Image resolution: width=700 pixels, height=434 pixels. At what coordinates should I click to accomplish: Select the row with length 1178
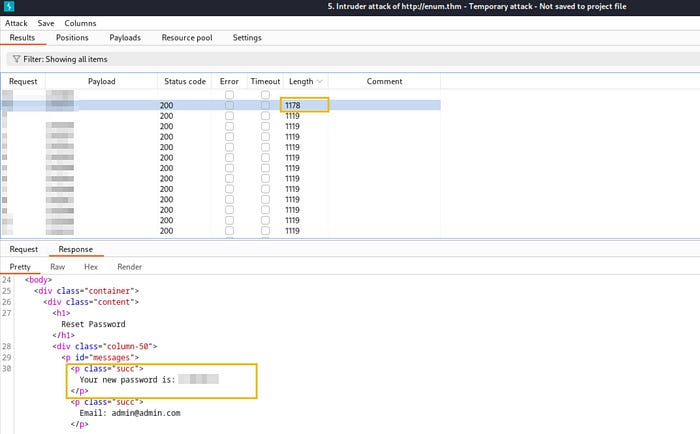pos(221,105)
